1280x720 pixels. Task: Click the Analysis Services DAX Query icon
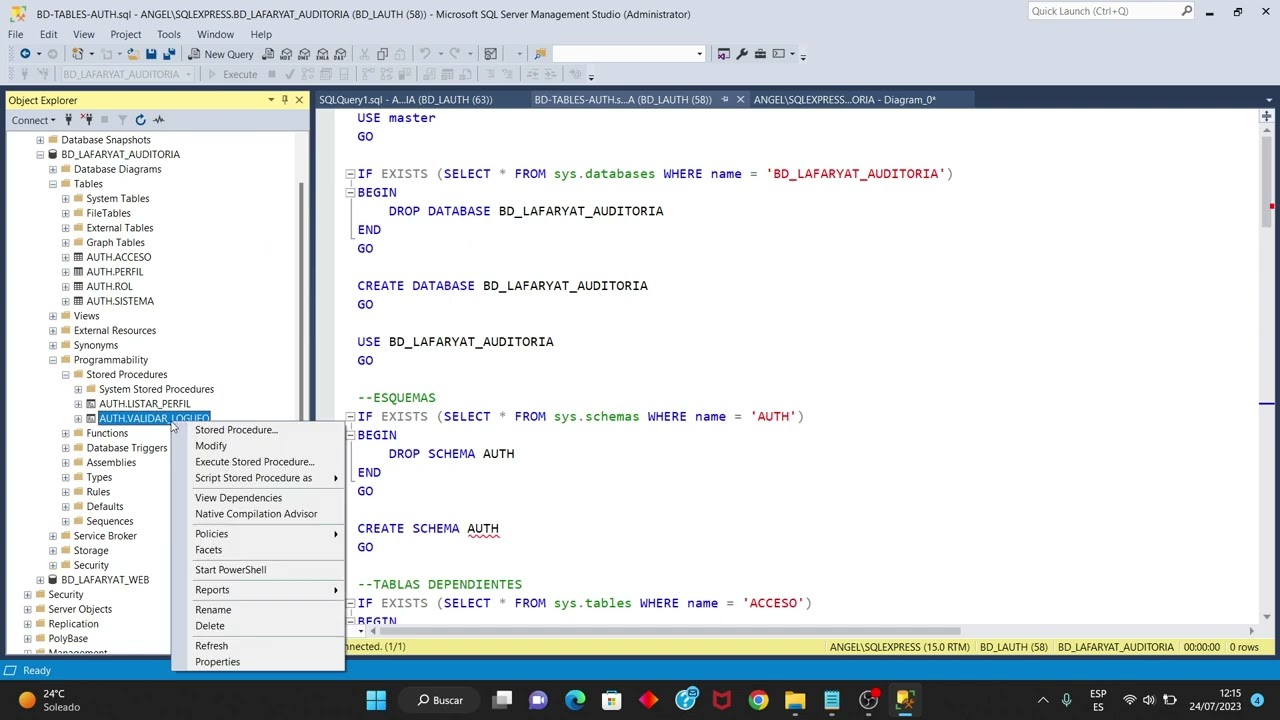click(340, 54)
